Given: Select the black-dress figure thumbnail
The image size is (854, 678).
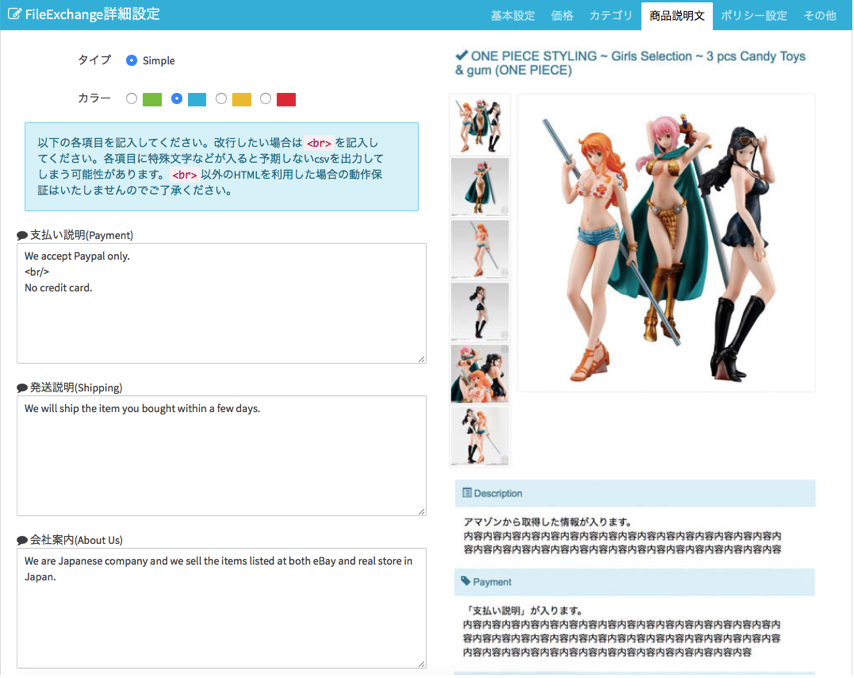Looking at the screenshot, I should (x=480, y=311).
